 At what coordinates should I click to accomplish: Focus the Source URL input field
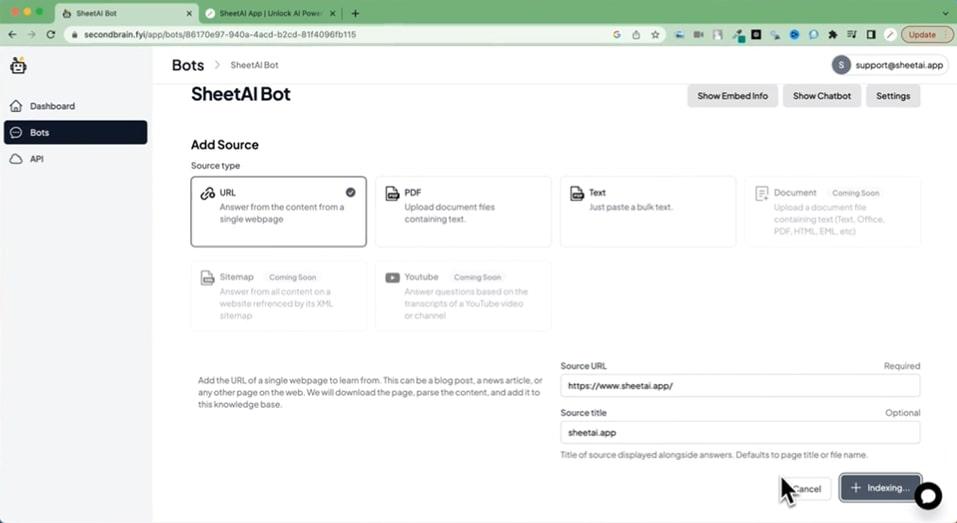(740, 386)
